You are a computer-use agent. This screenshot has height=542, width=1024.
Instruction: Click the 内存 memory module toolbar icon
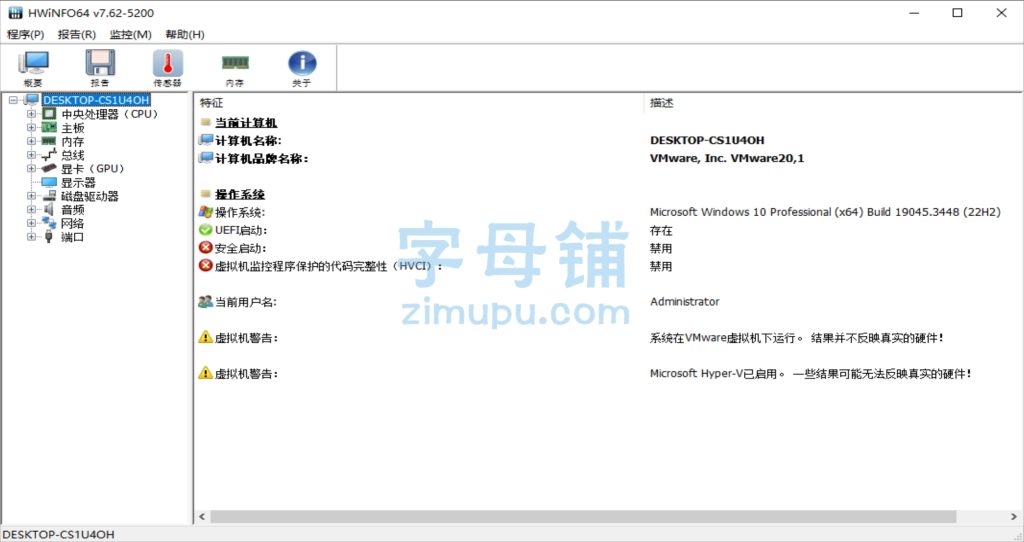pyautogui.click(x=234, y=68)
